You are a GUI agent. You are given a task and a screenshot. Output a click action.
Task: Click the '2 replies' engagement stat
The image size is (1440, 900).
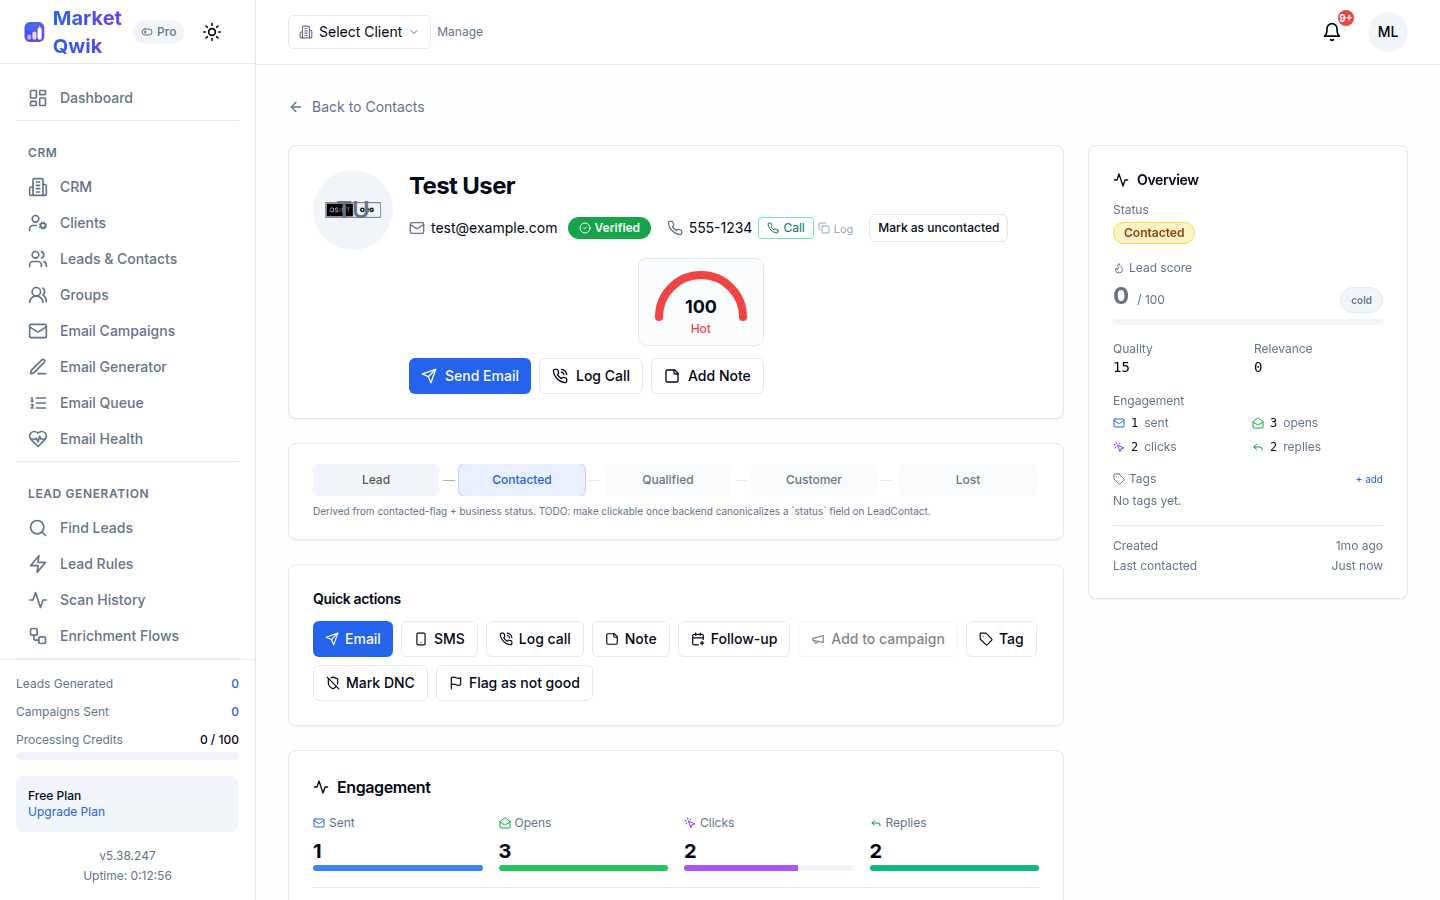(x=1286, y=447)
